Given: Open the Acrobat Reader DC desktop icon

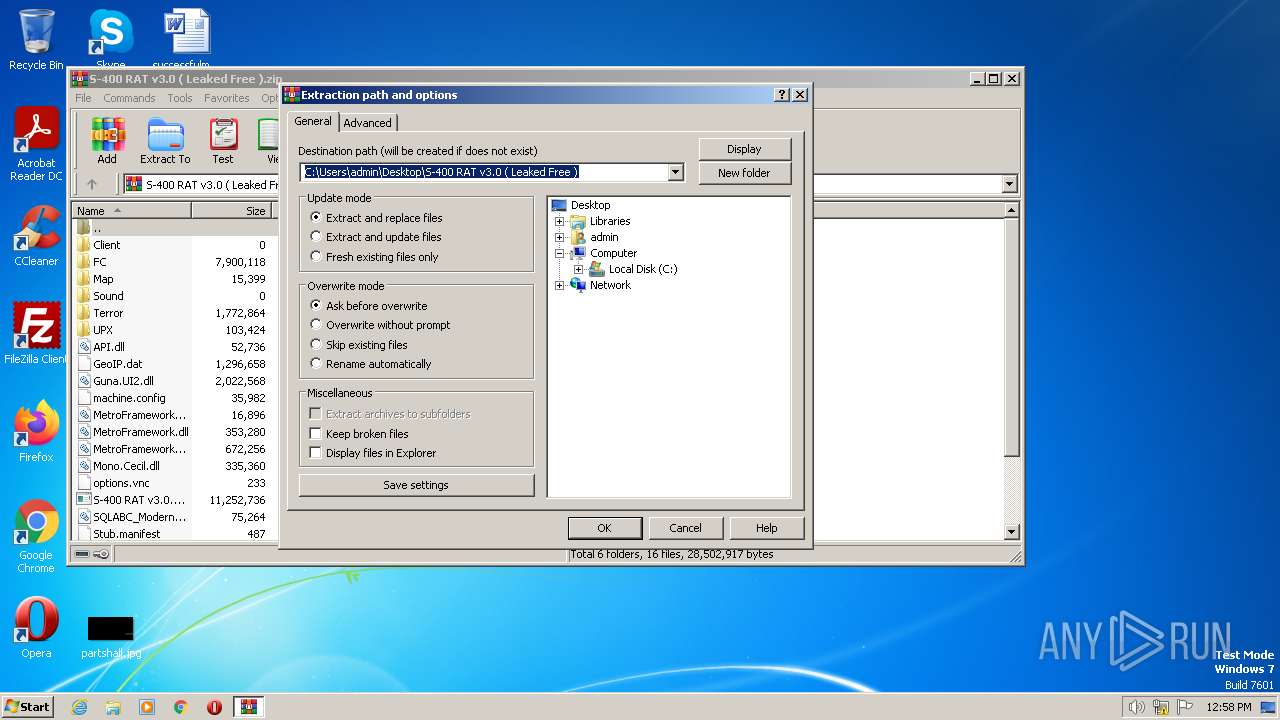Looking at the screenshot, I should (x=36, y=146).
